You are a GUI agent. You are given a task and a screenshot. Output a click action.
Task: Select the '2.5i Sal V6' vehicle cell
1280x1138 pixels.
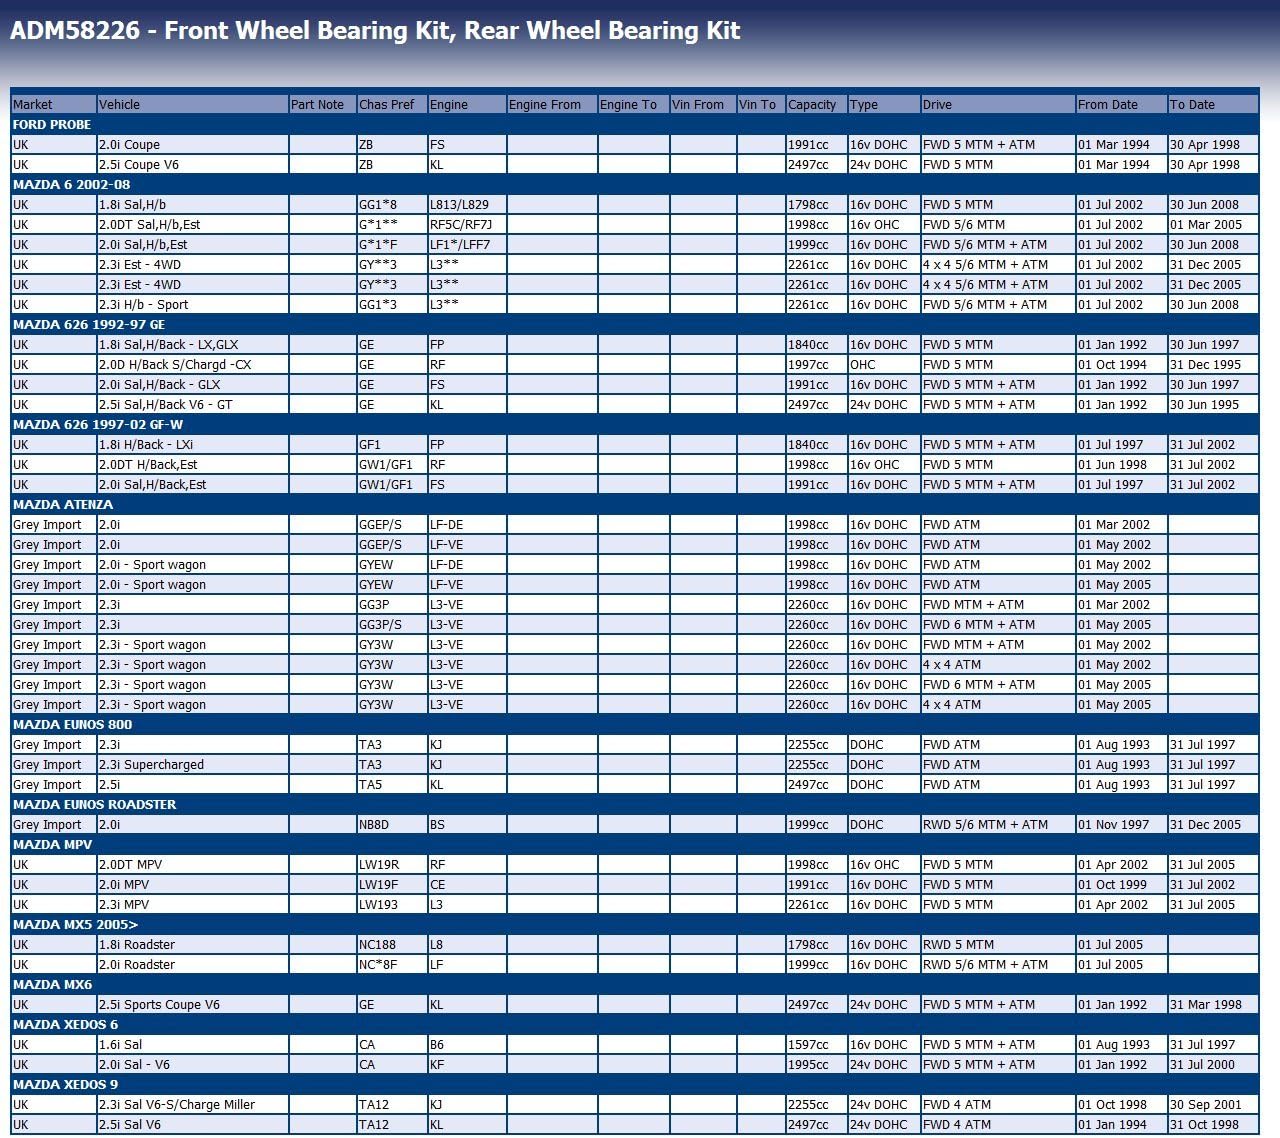(x=193, y=1124)
